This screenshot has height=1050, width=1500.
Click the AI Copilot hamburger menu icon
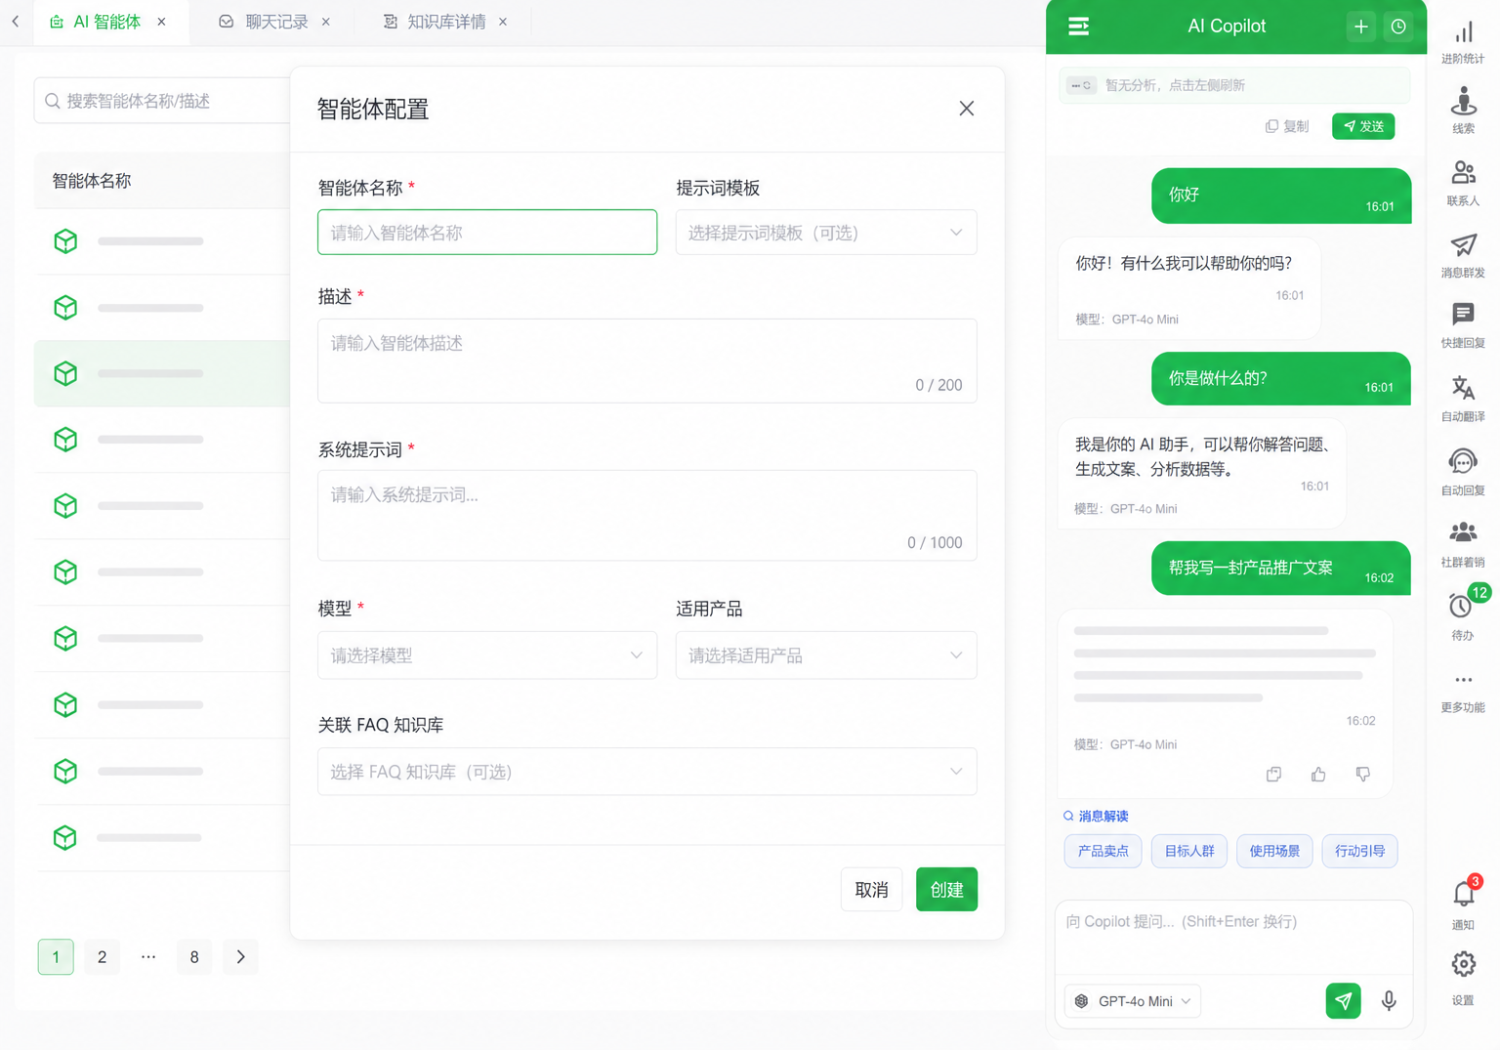coord(1078,26)
